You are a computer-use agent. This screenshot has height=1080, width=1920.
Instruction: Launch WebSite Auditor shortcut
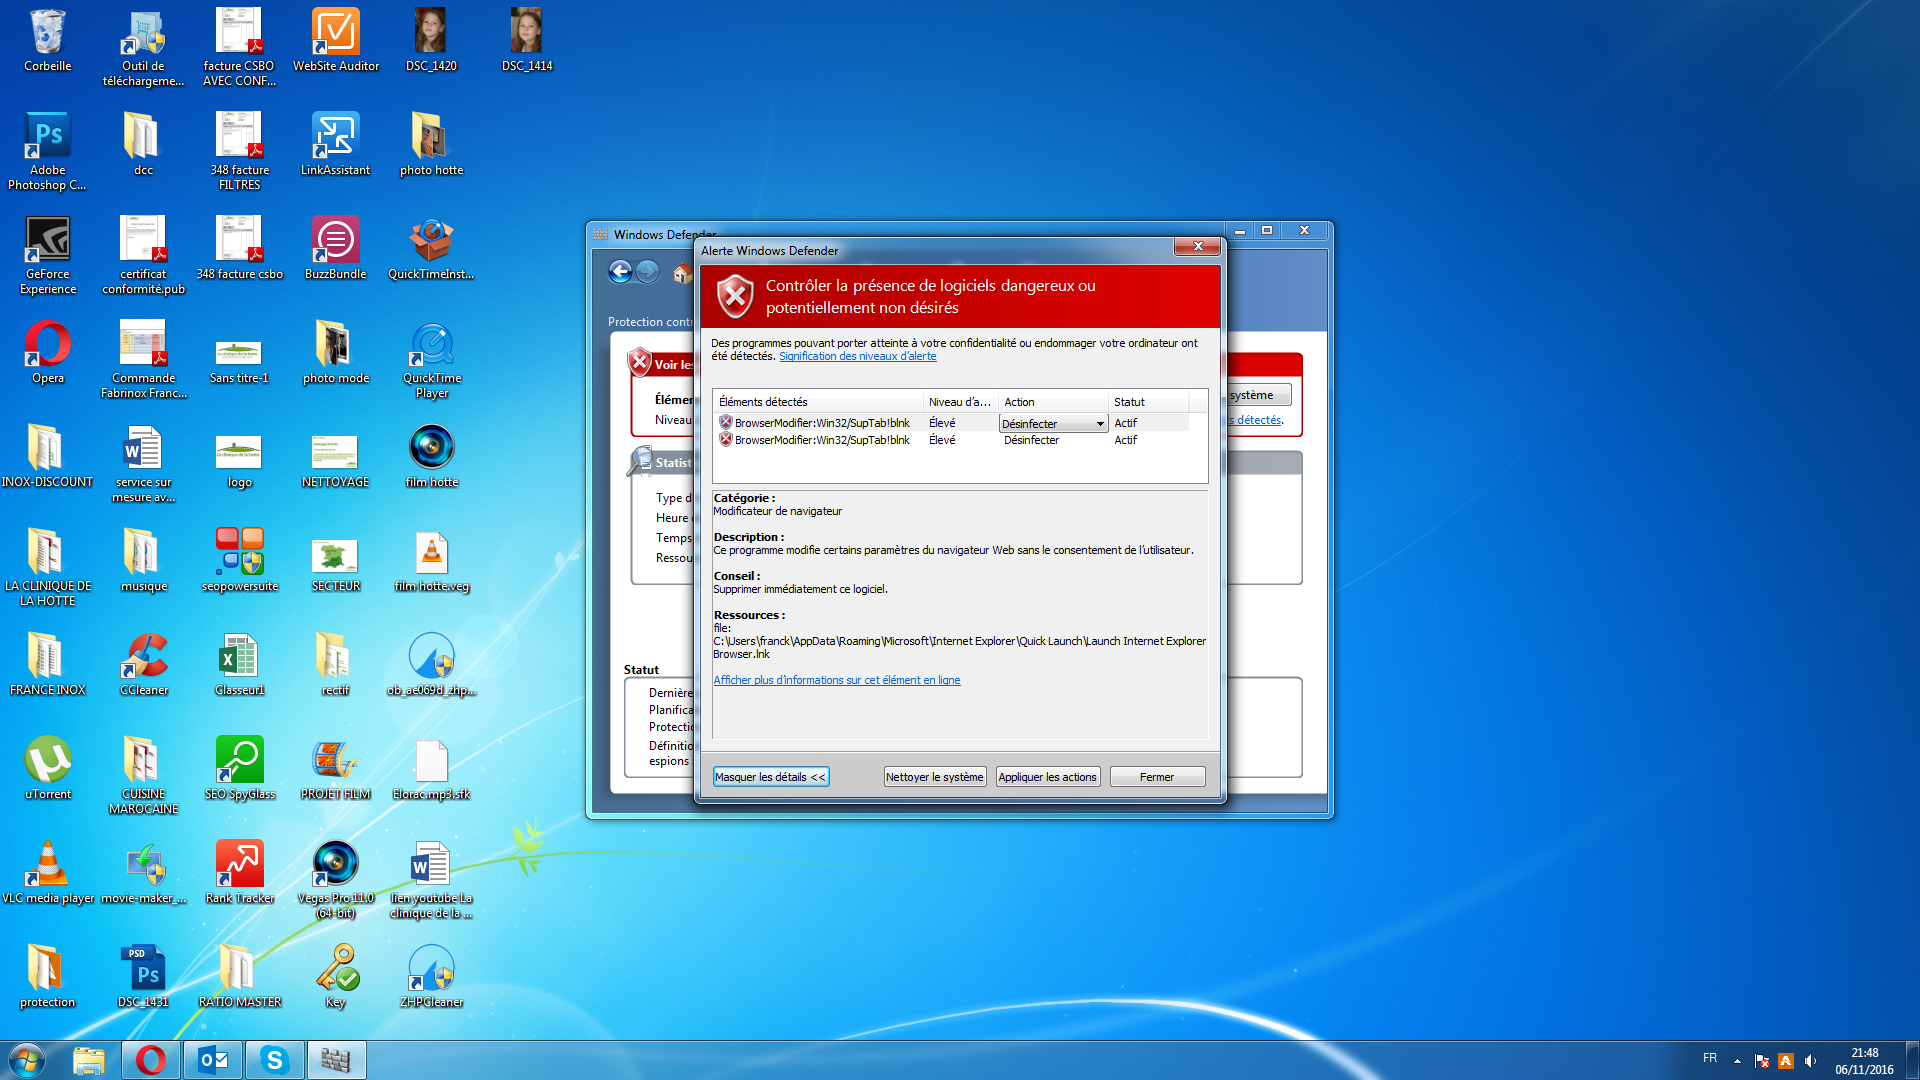coord(335,40)
